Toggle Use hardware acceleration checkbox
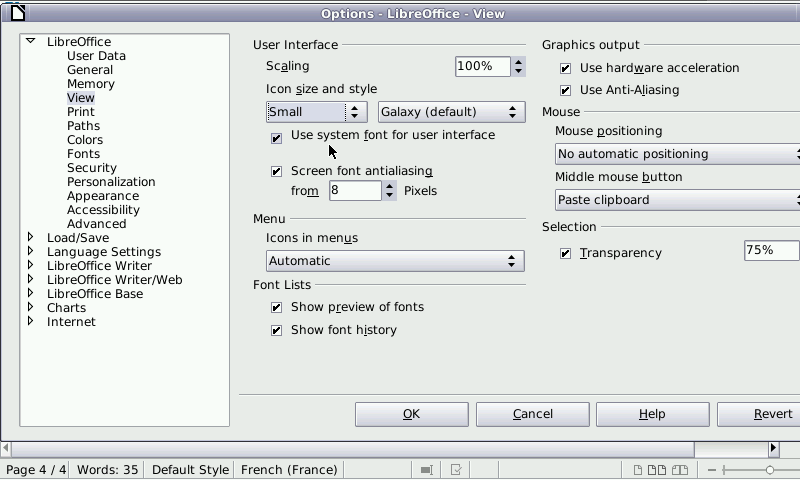Screen dimensions: 800x480 tap(566, 69)
